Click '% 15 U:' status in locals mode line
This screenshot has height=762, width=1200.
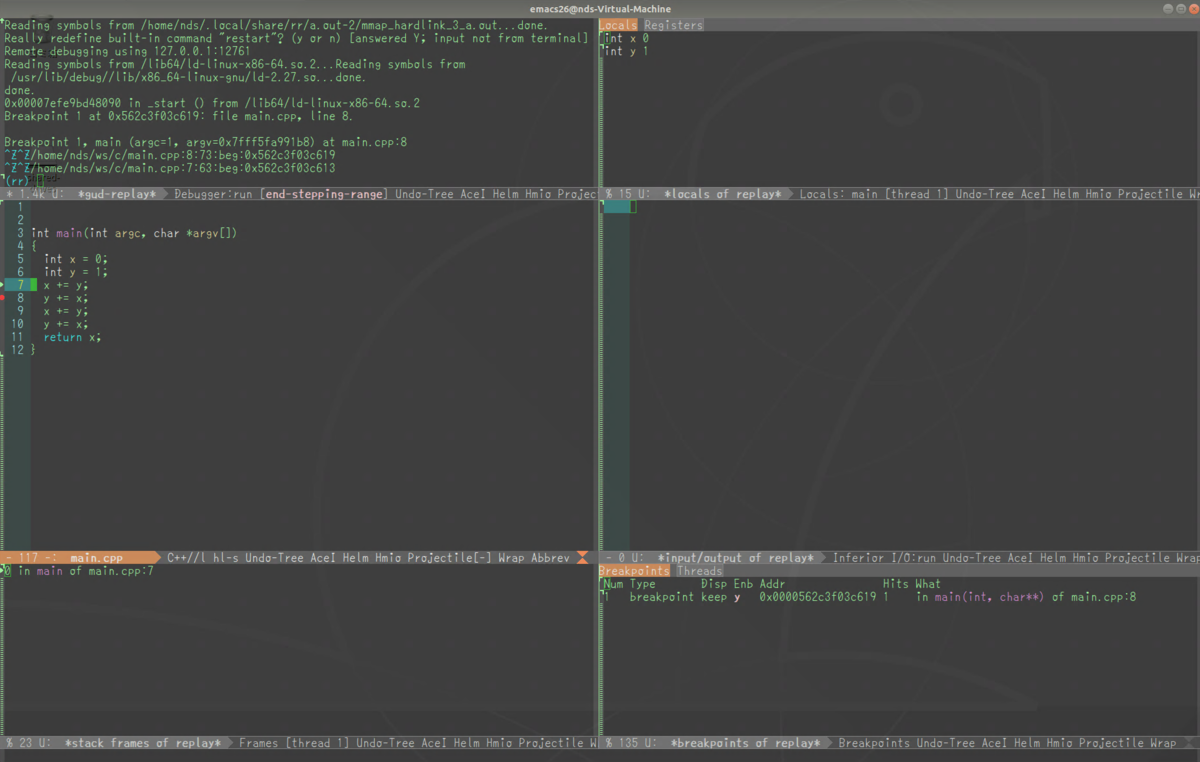[x=629, y=194]
